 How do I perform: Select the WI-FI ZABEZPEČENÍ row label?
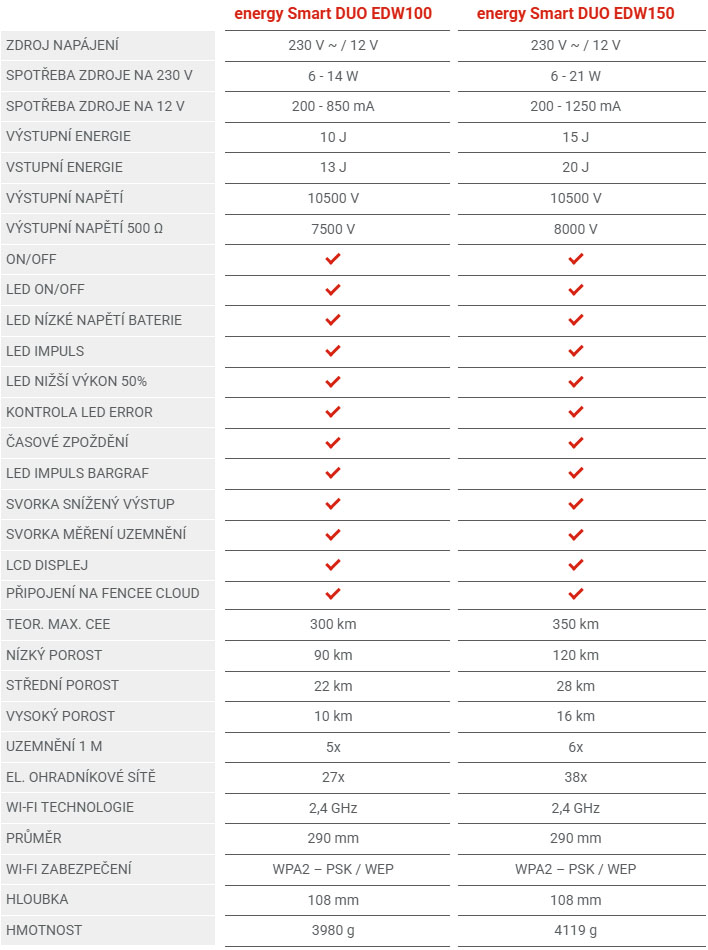click(x=68, y=869)
